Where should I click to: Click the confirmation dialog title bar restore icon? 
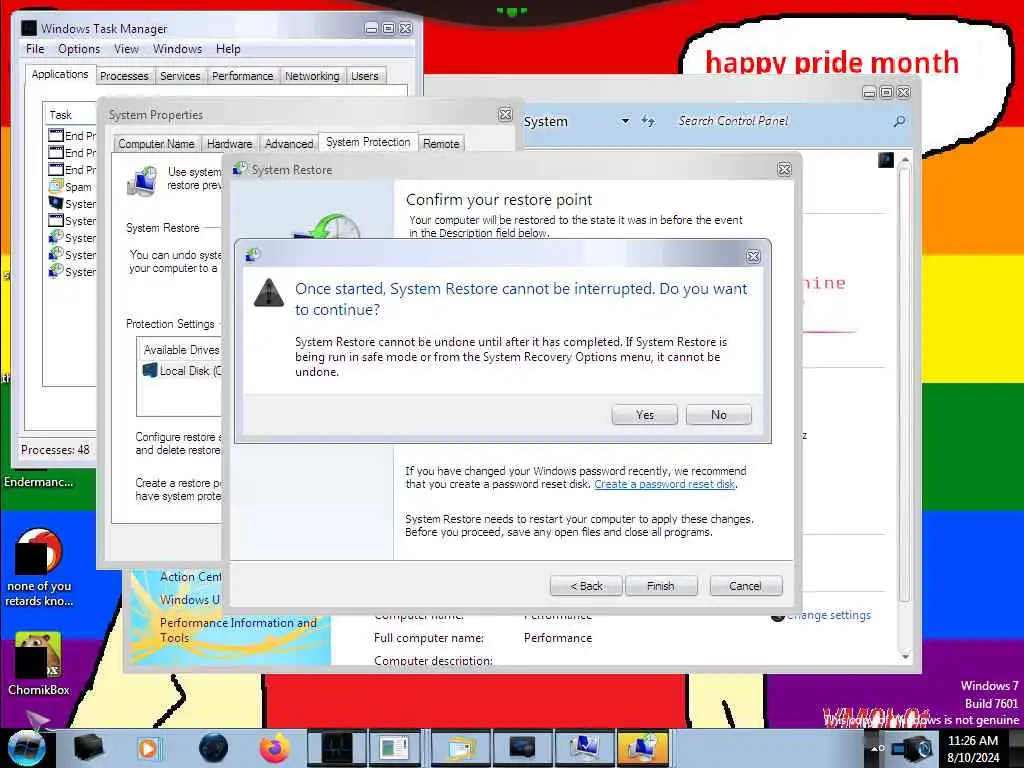253,255
